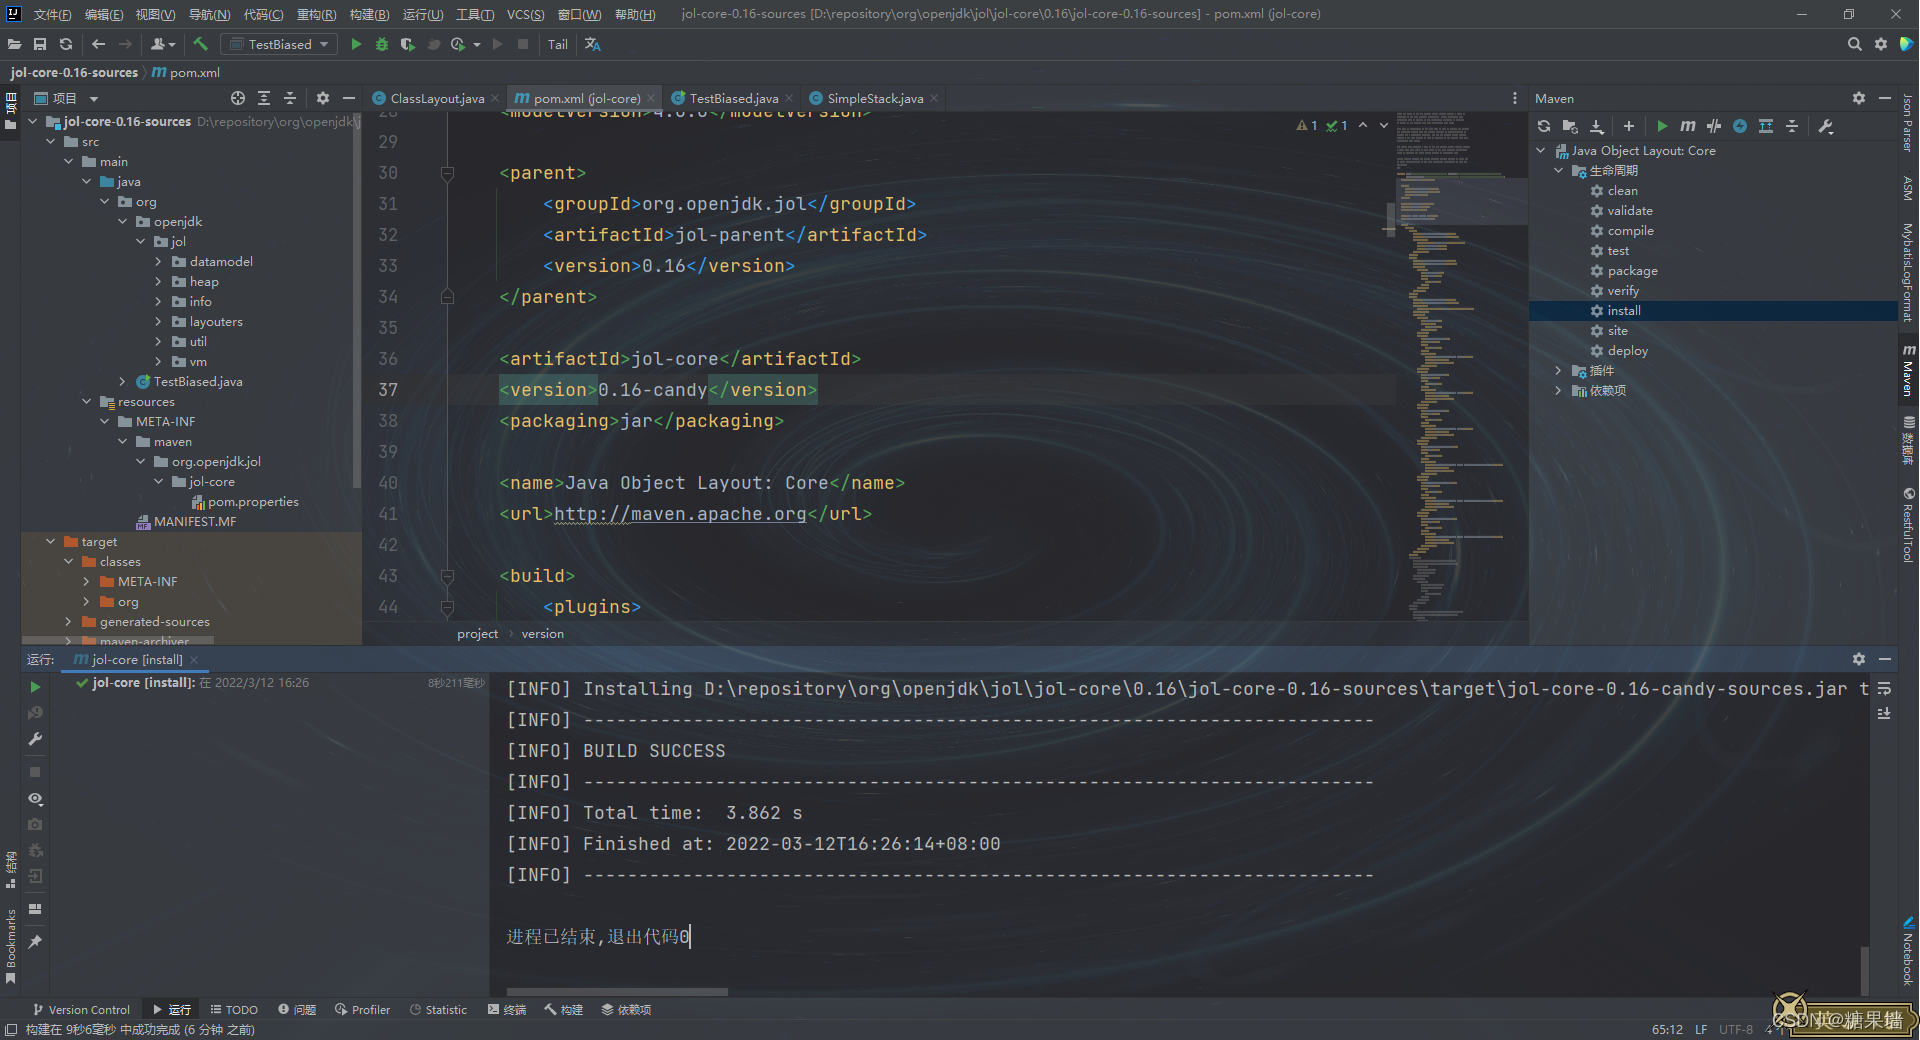Run Maven build green play icon
This screenshot has width=1920, height=1040.
(x=1662, y=126)
